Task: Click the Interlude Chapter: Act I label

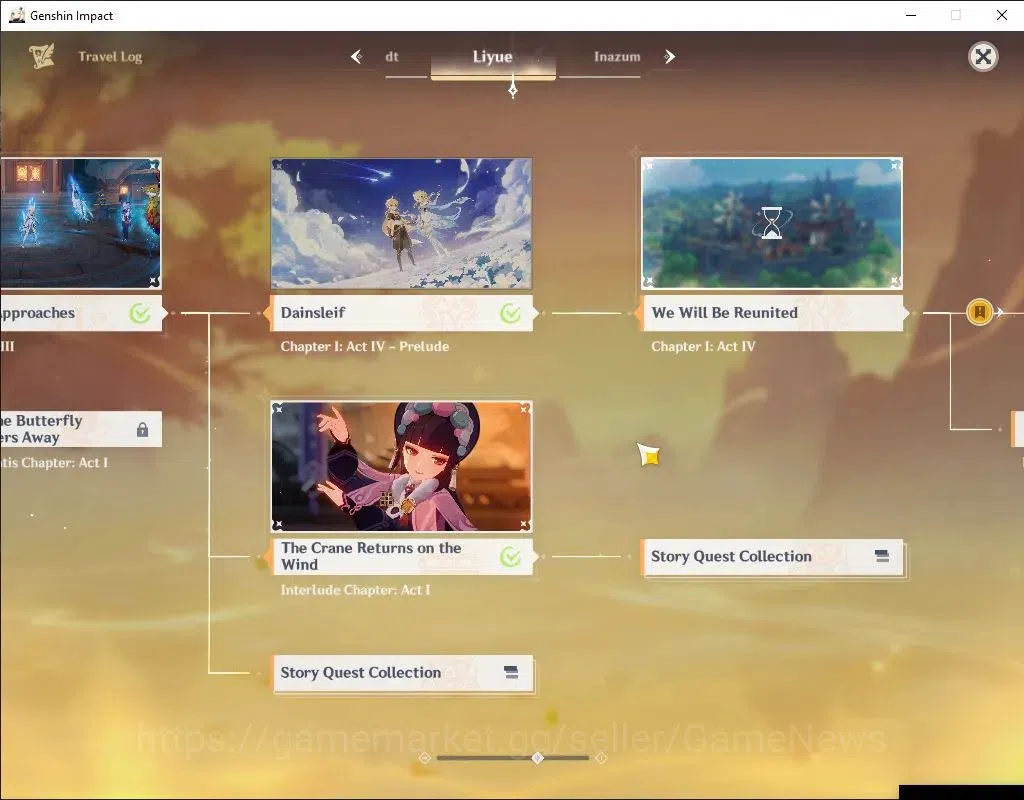Action: pos(355,590)
